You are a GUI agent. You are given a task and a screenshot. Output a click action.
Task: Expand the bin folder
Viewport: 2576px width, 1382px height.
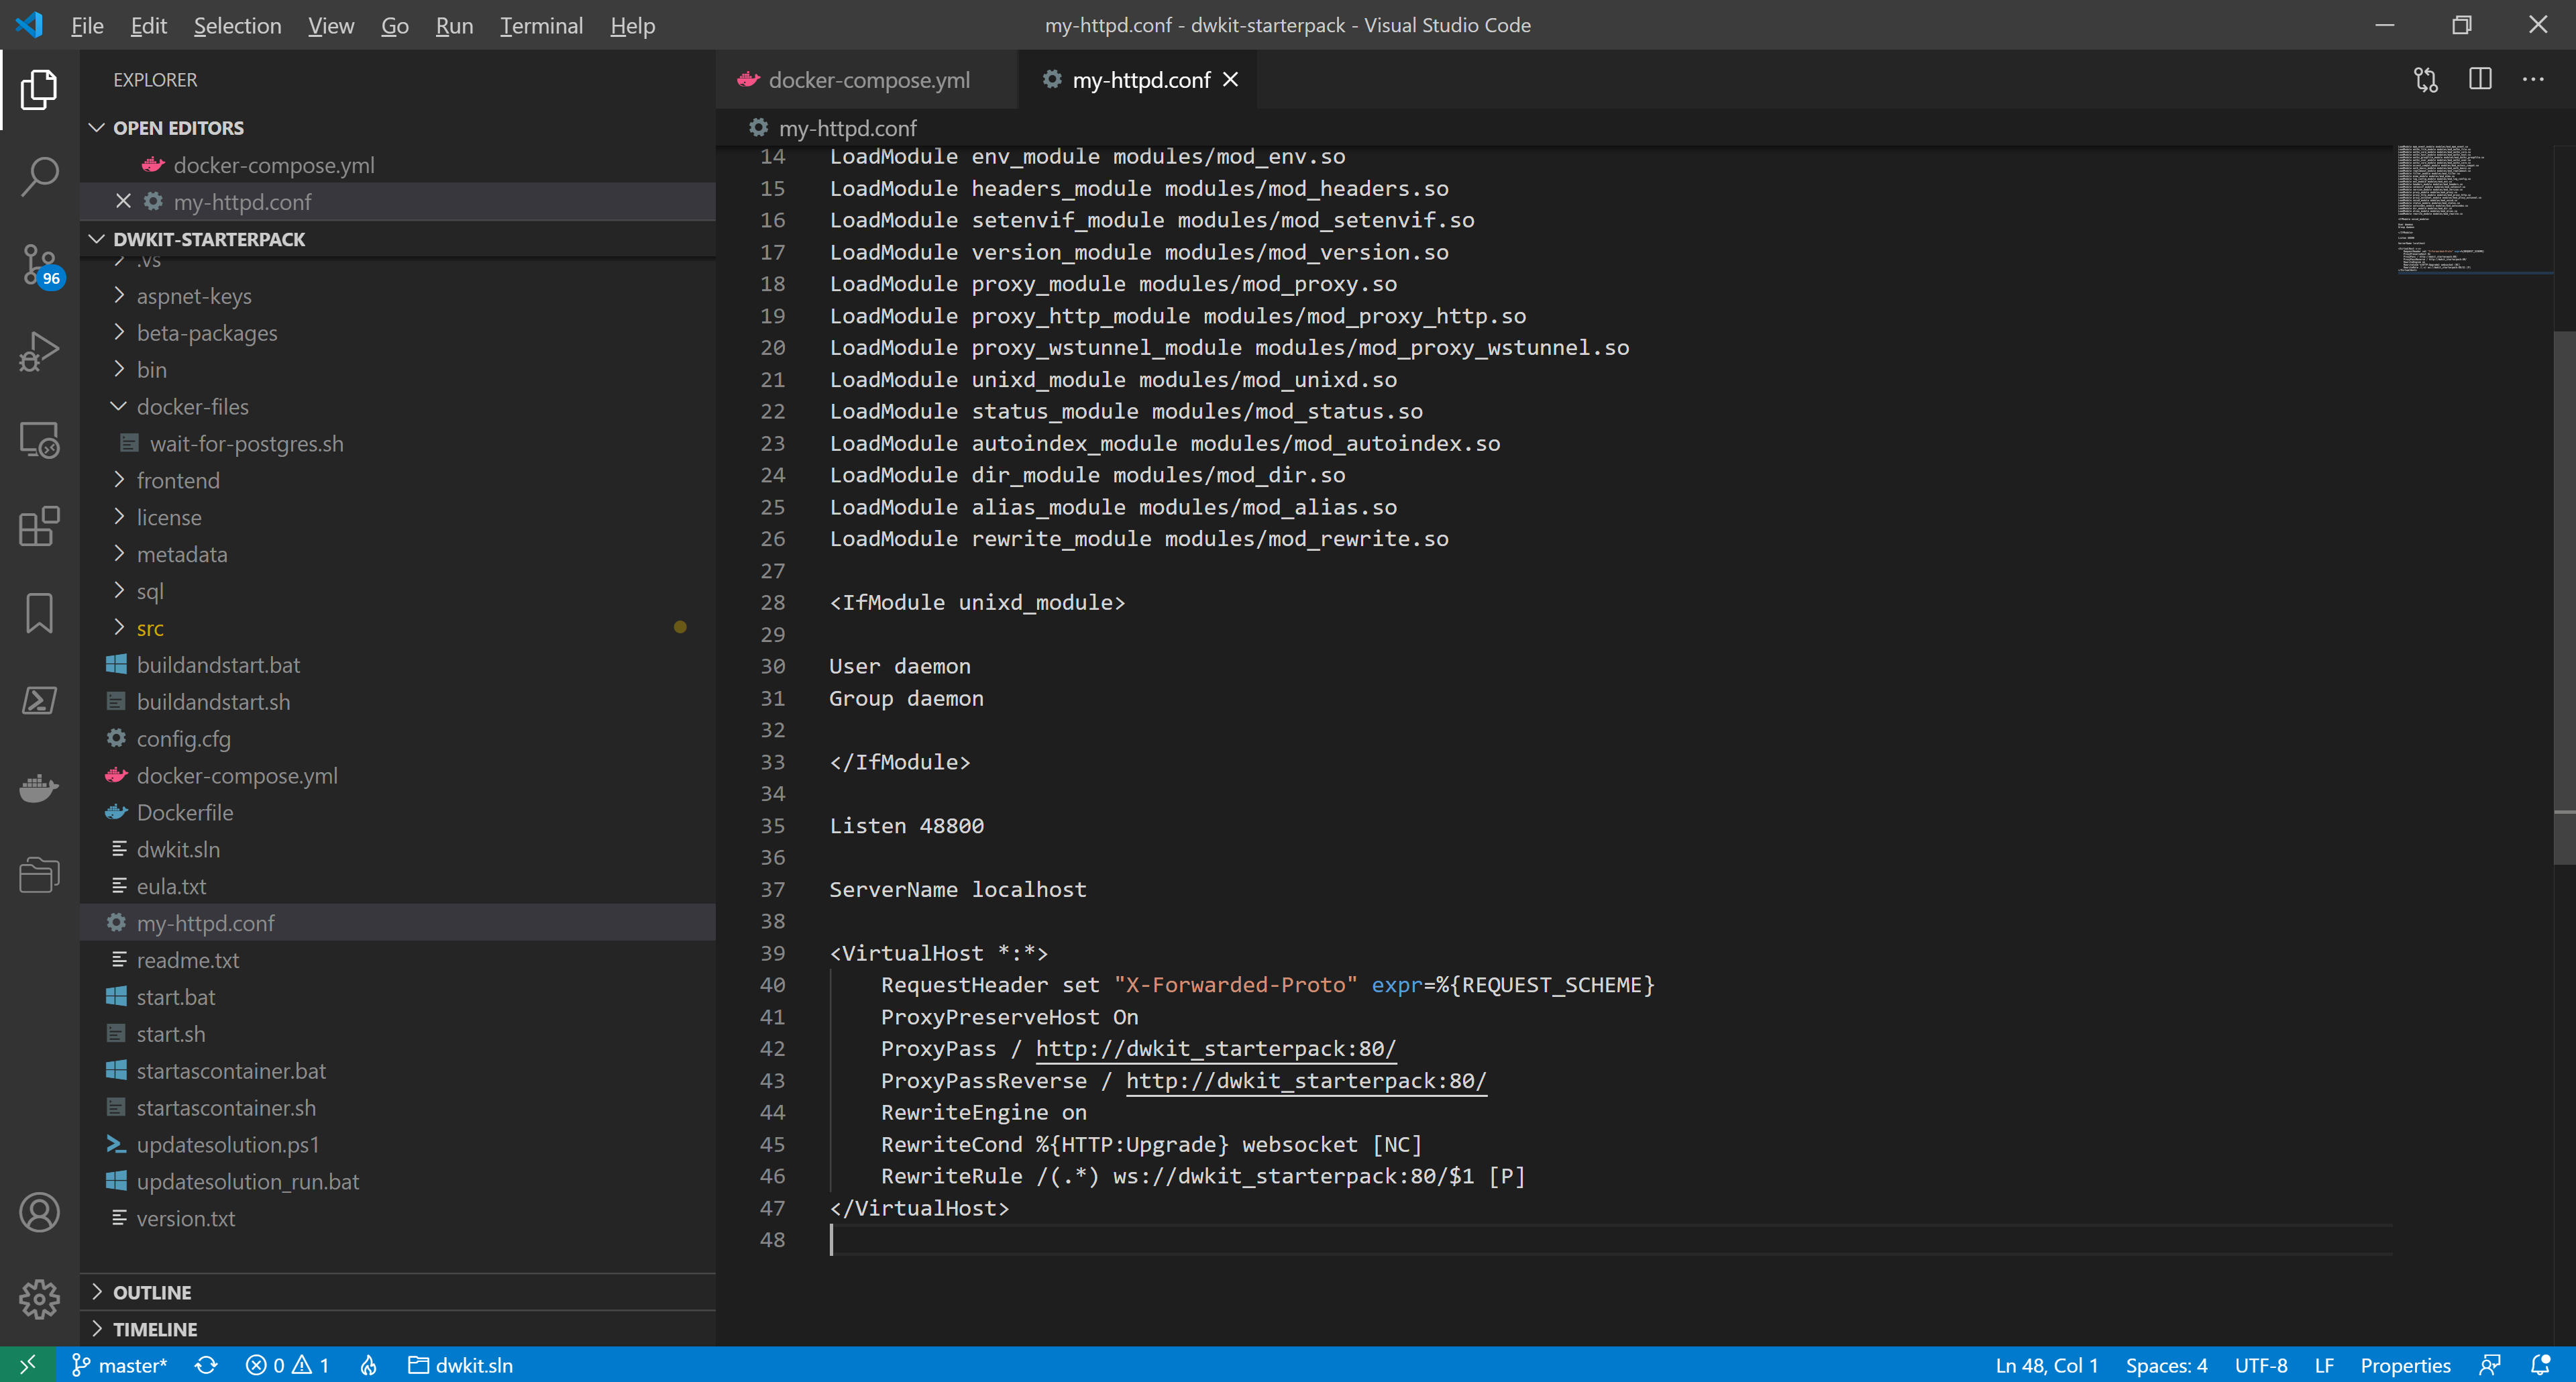(x=152, y=370)
